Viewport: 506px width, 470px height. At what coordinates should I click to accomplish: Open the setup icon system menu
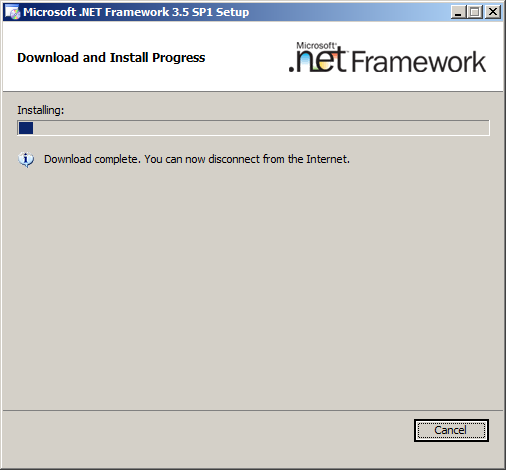click(13, 12)
